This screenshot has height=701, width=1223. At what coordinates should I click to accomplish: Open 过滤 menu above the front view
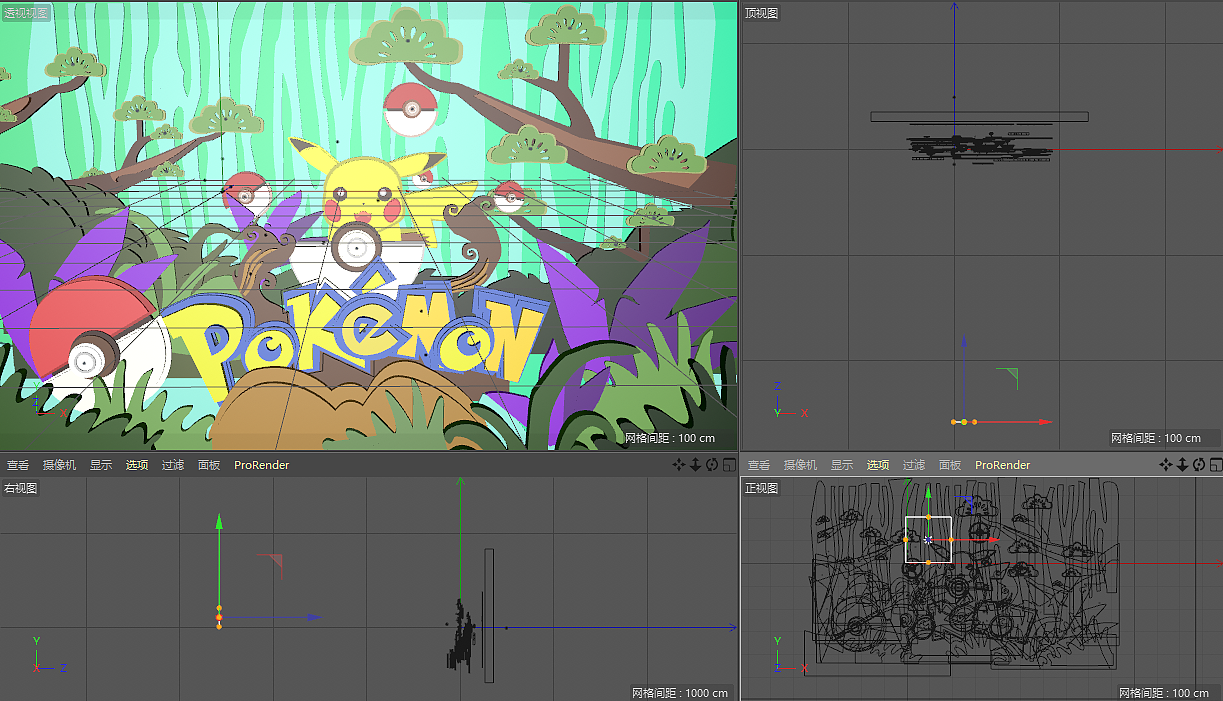[914, 465]
